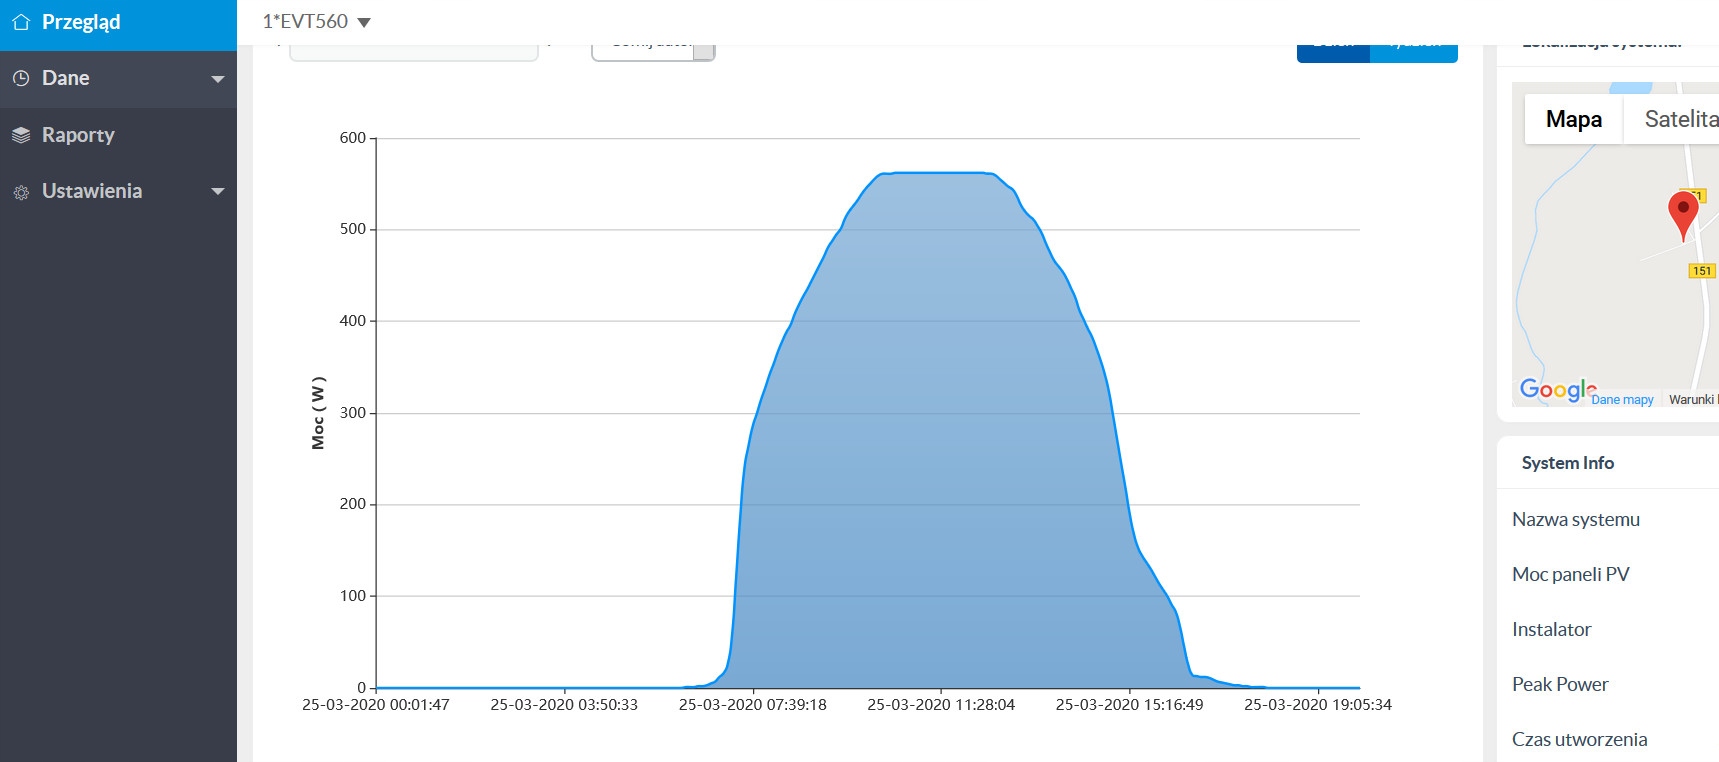
Task: Click the gear icon beside Ustawienia
Action: (21, 192)
